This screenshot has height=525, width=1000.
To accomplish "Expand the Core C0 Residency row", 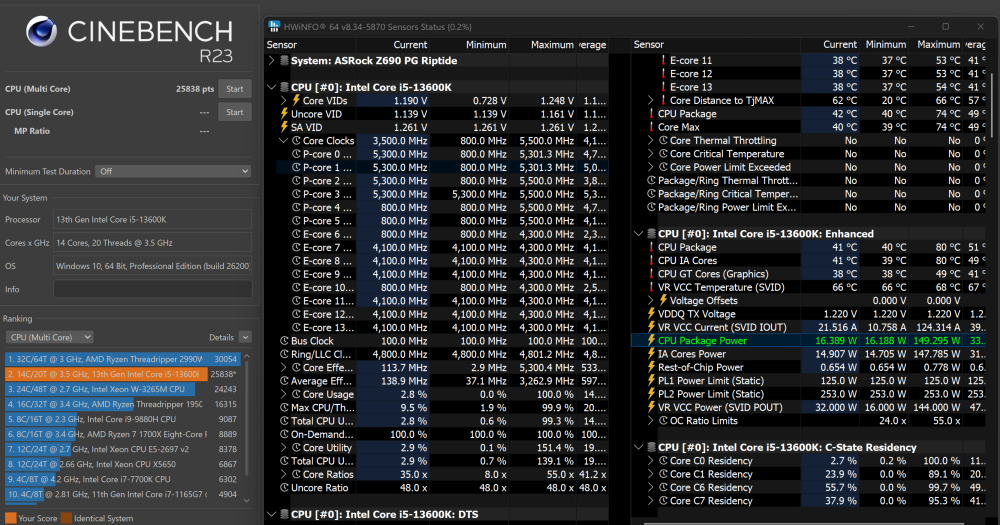I will tap(648, 461).
